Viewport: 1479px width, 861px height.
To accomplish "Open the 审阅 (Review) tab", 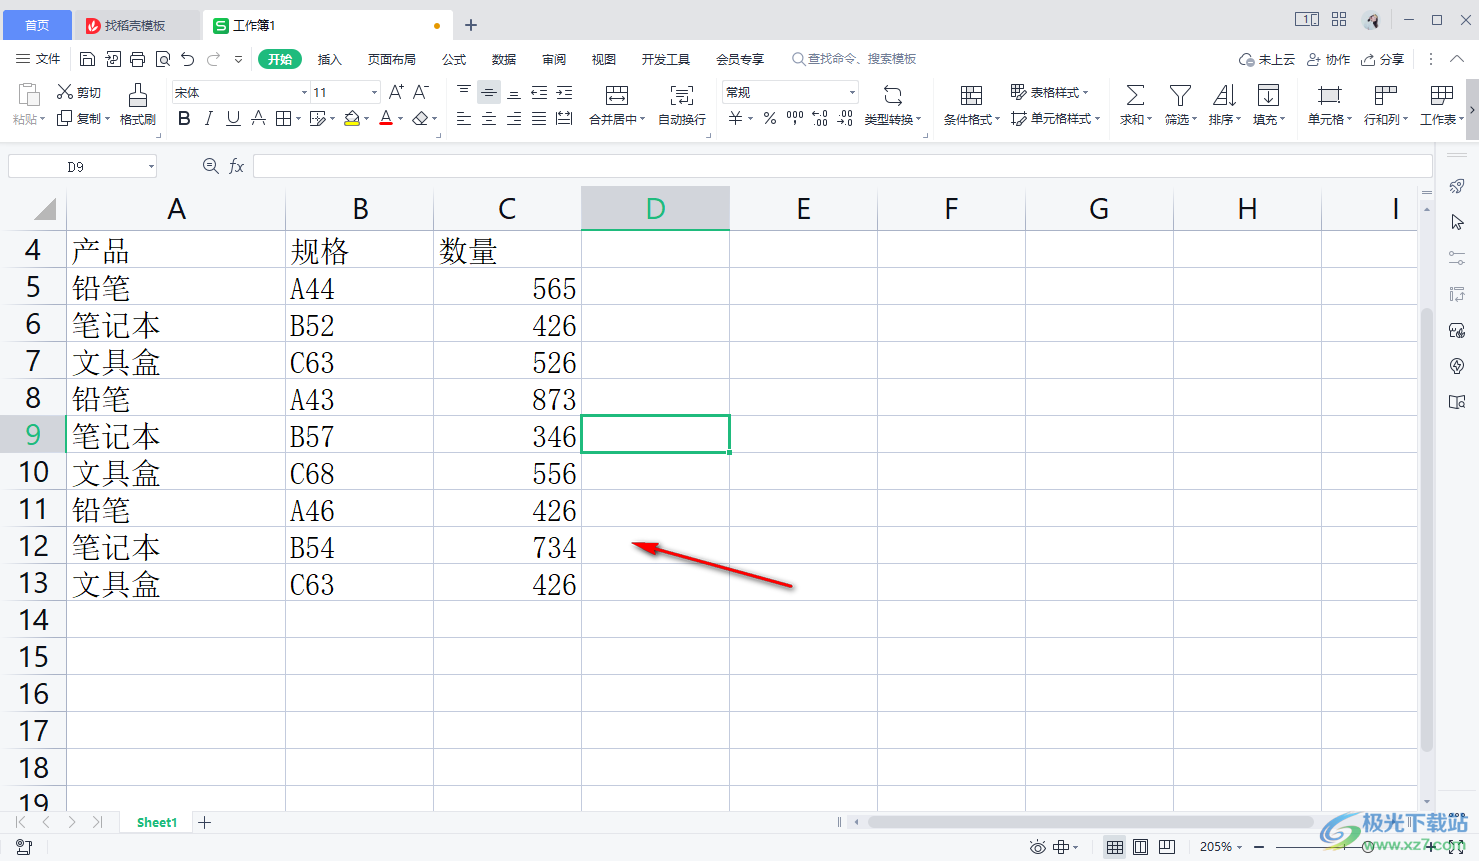I will tap(554, 59).
